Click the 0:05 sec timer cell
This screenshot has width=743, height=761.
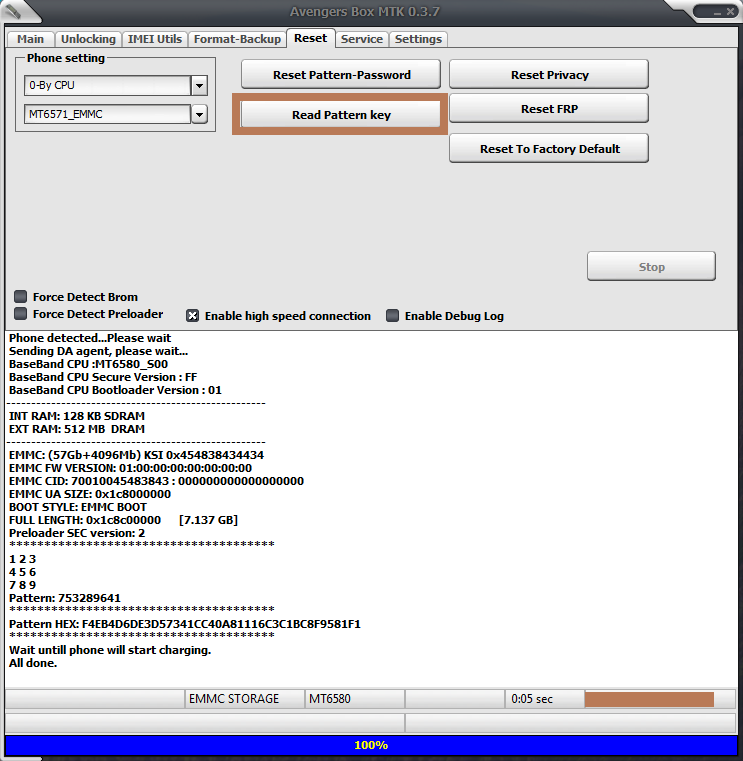click(x=545, y=699)
